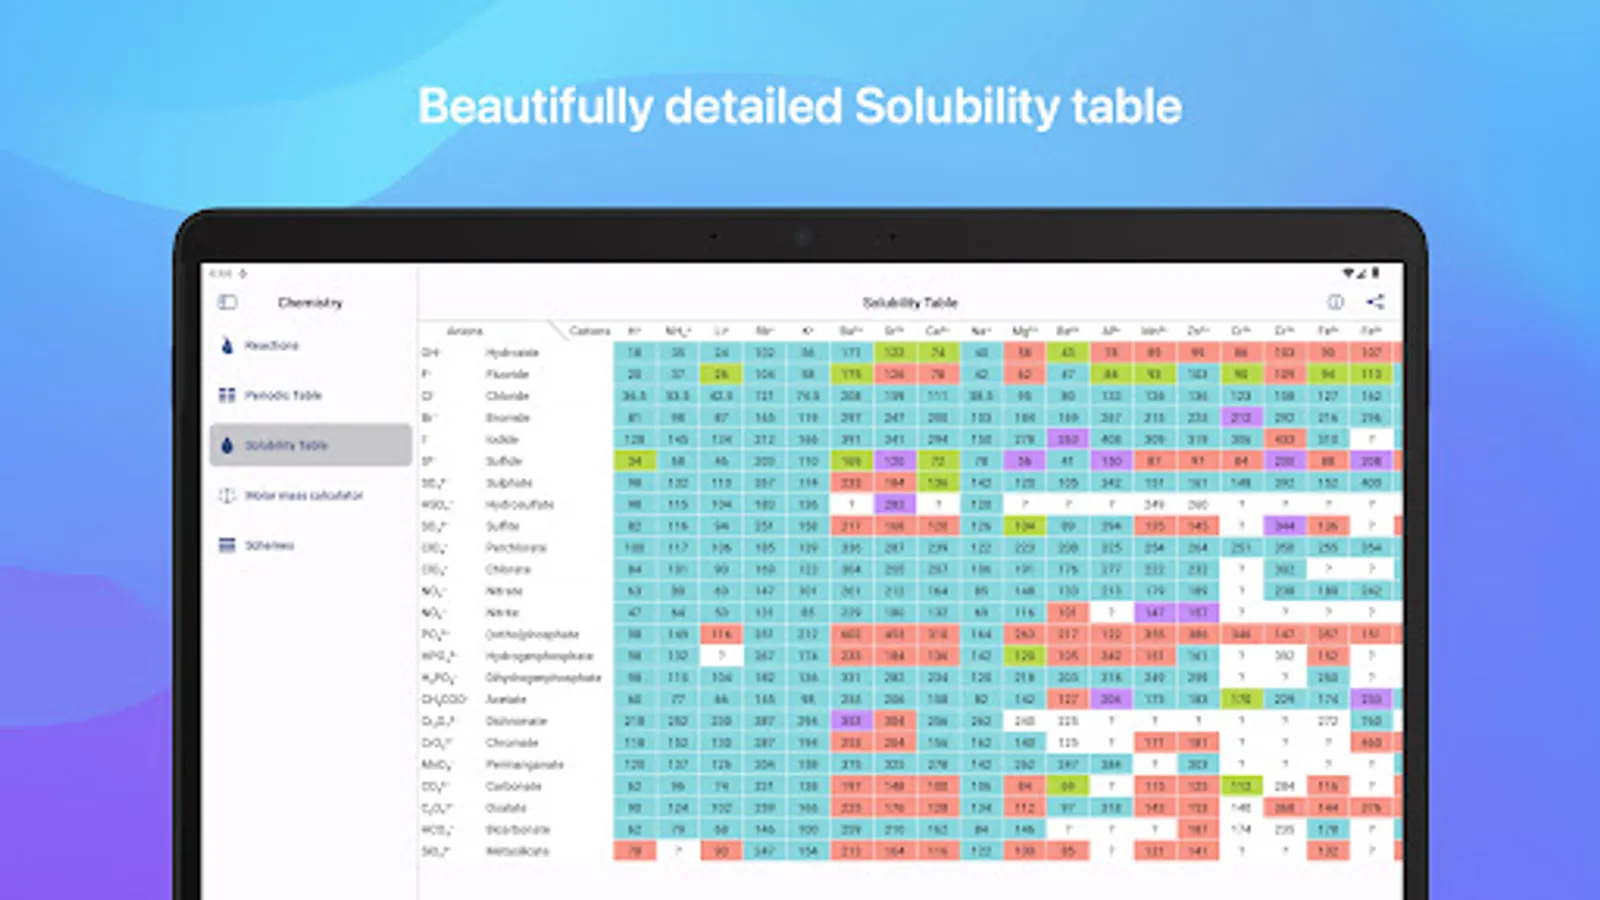Image resolution: width=1600 pixels, height=900 pixels.
Task: Click the Hydrogenphosphate anion row label
Action: 539,657
